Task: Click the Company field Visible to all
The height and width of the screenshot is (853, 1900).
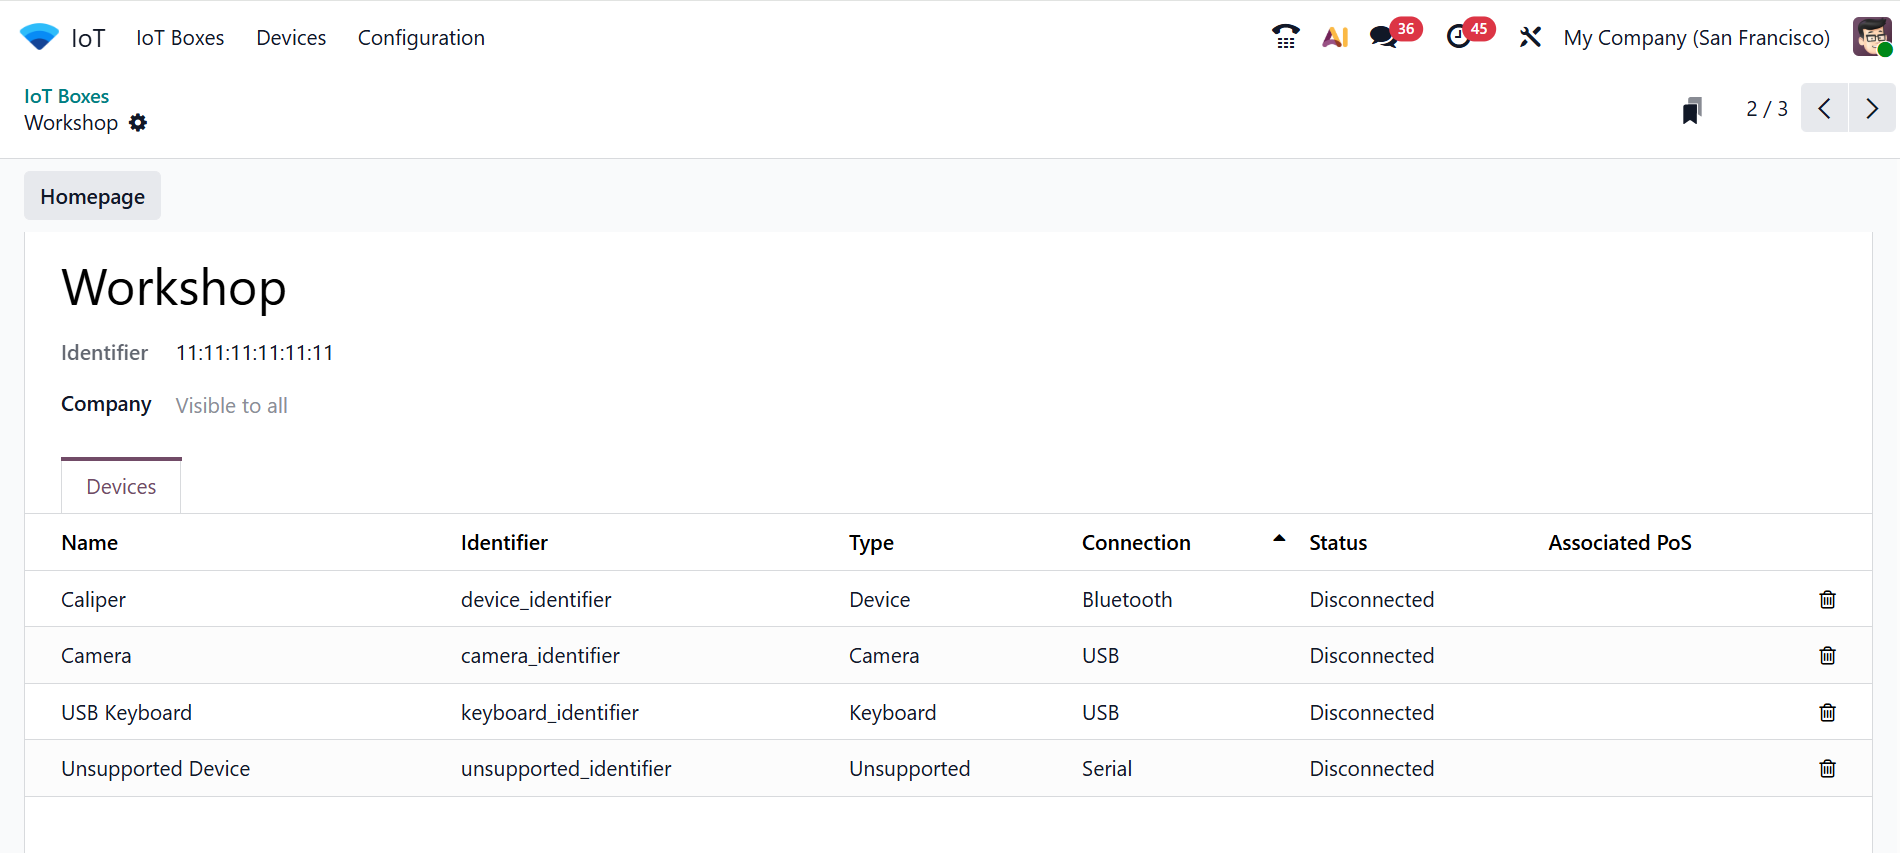Action: pyautogui.click(x=231, y=405)
